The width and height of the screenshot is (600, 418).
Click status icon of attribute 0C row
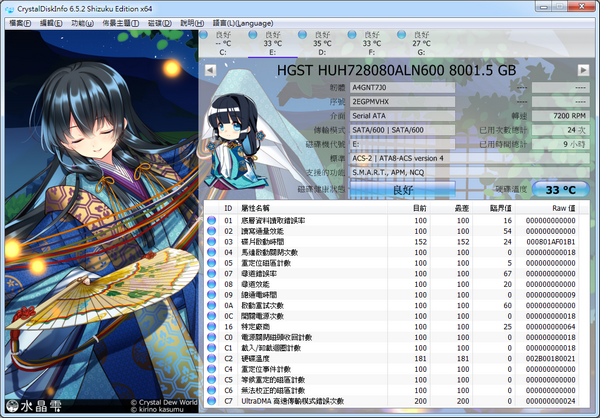click(x=211, y=316)
